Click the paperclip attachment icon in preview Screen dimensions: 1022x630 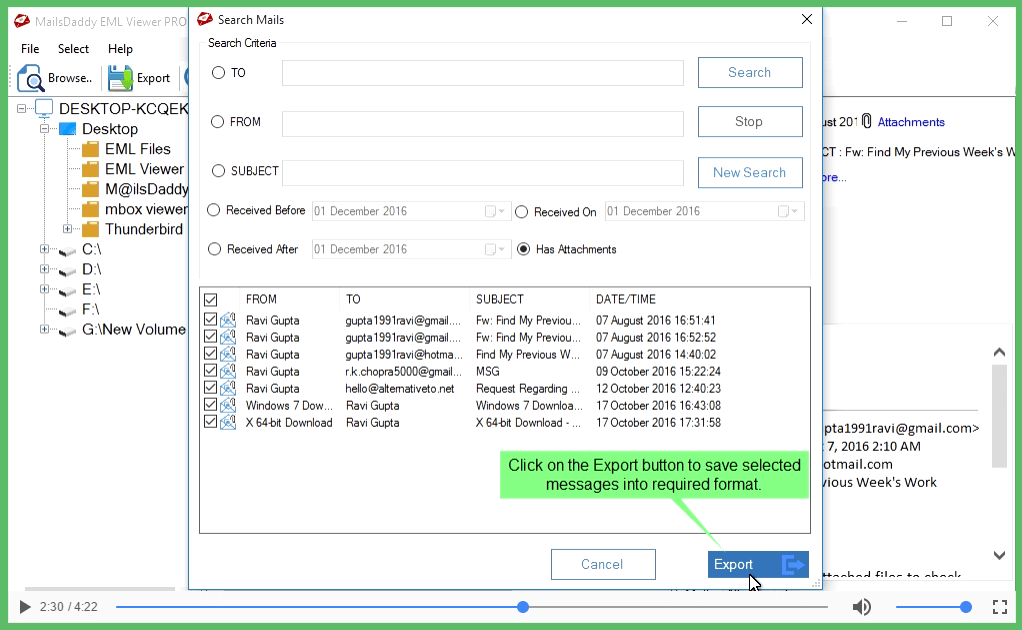click(866, 121)
